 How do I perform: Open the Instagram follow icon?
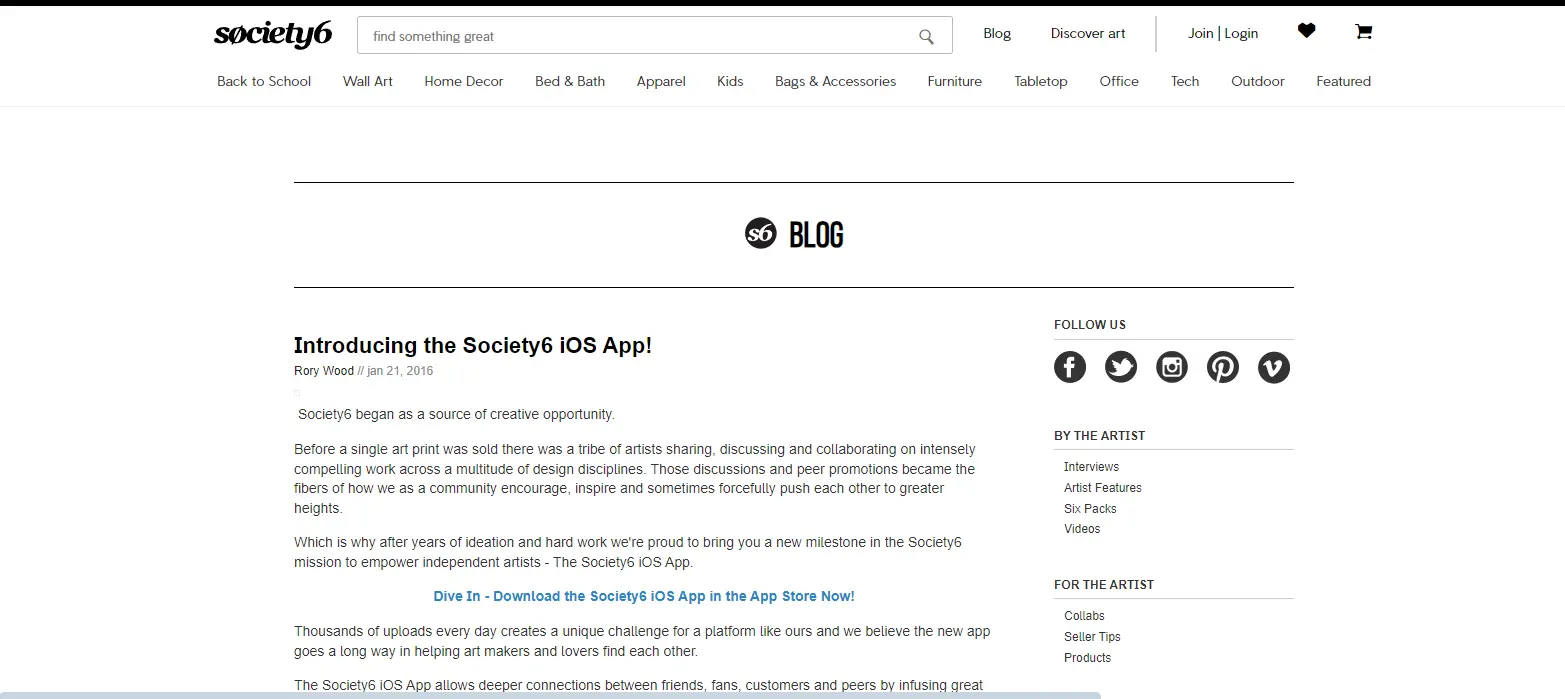click(1172, 367)
